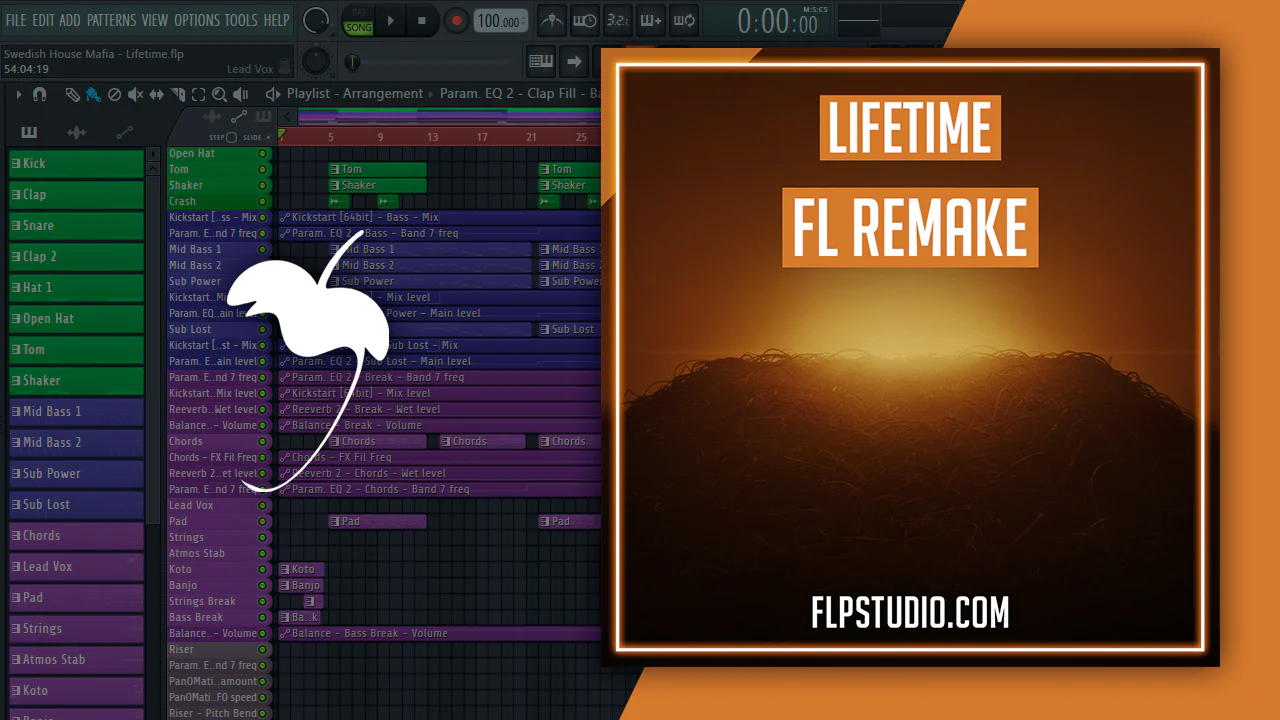Show note patterns in the picker panel
Image resolution: width=1280 pixels, height=720 pixels.
[x=29, y=132]
